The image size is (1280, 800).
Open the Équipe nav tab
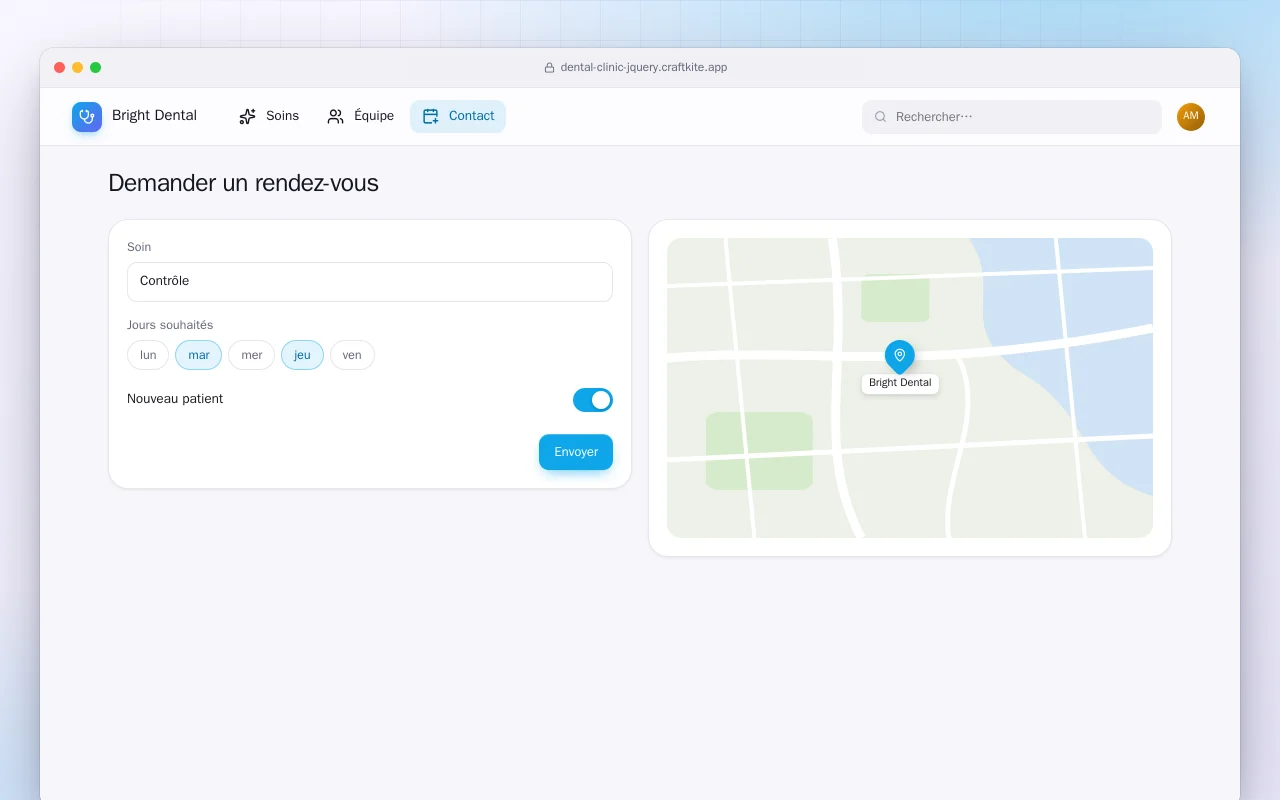tap(361, 116)
